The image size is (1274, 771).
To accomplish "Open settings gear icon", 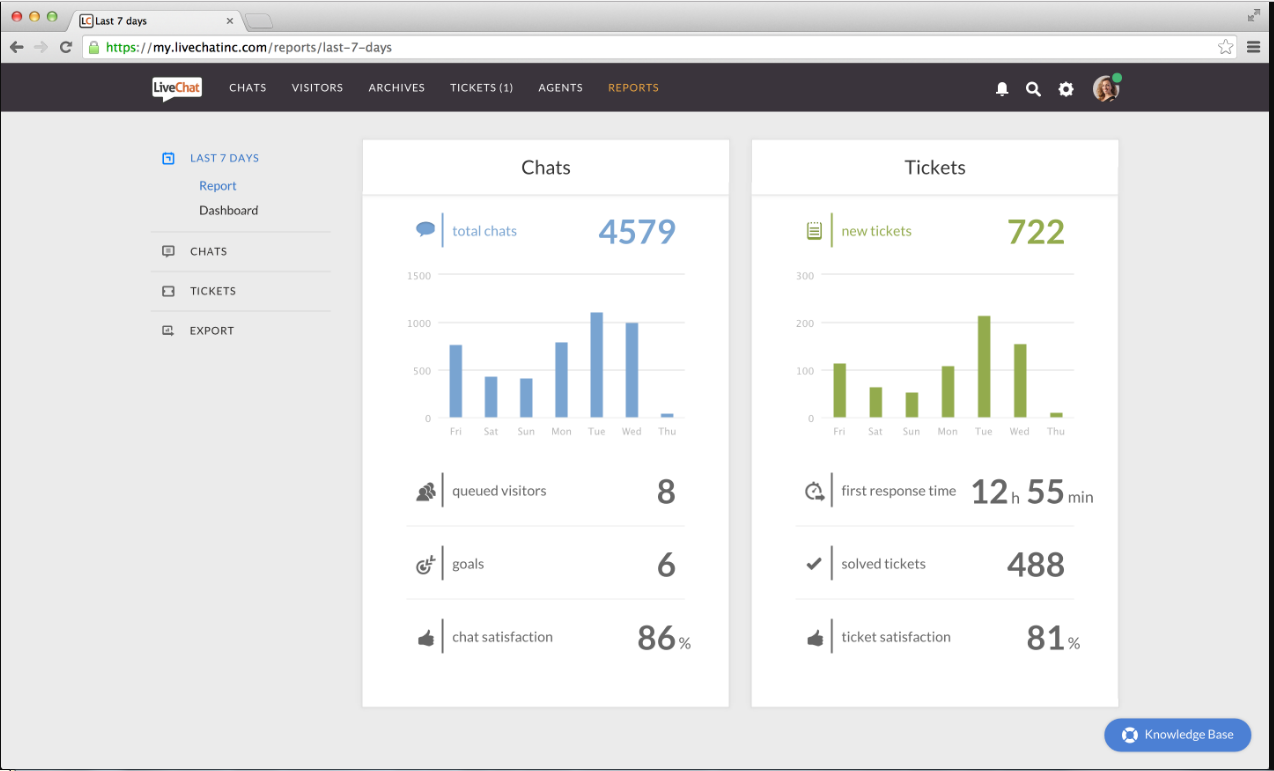I will coord(1066,89).
